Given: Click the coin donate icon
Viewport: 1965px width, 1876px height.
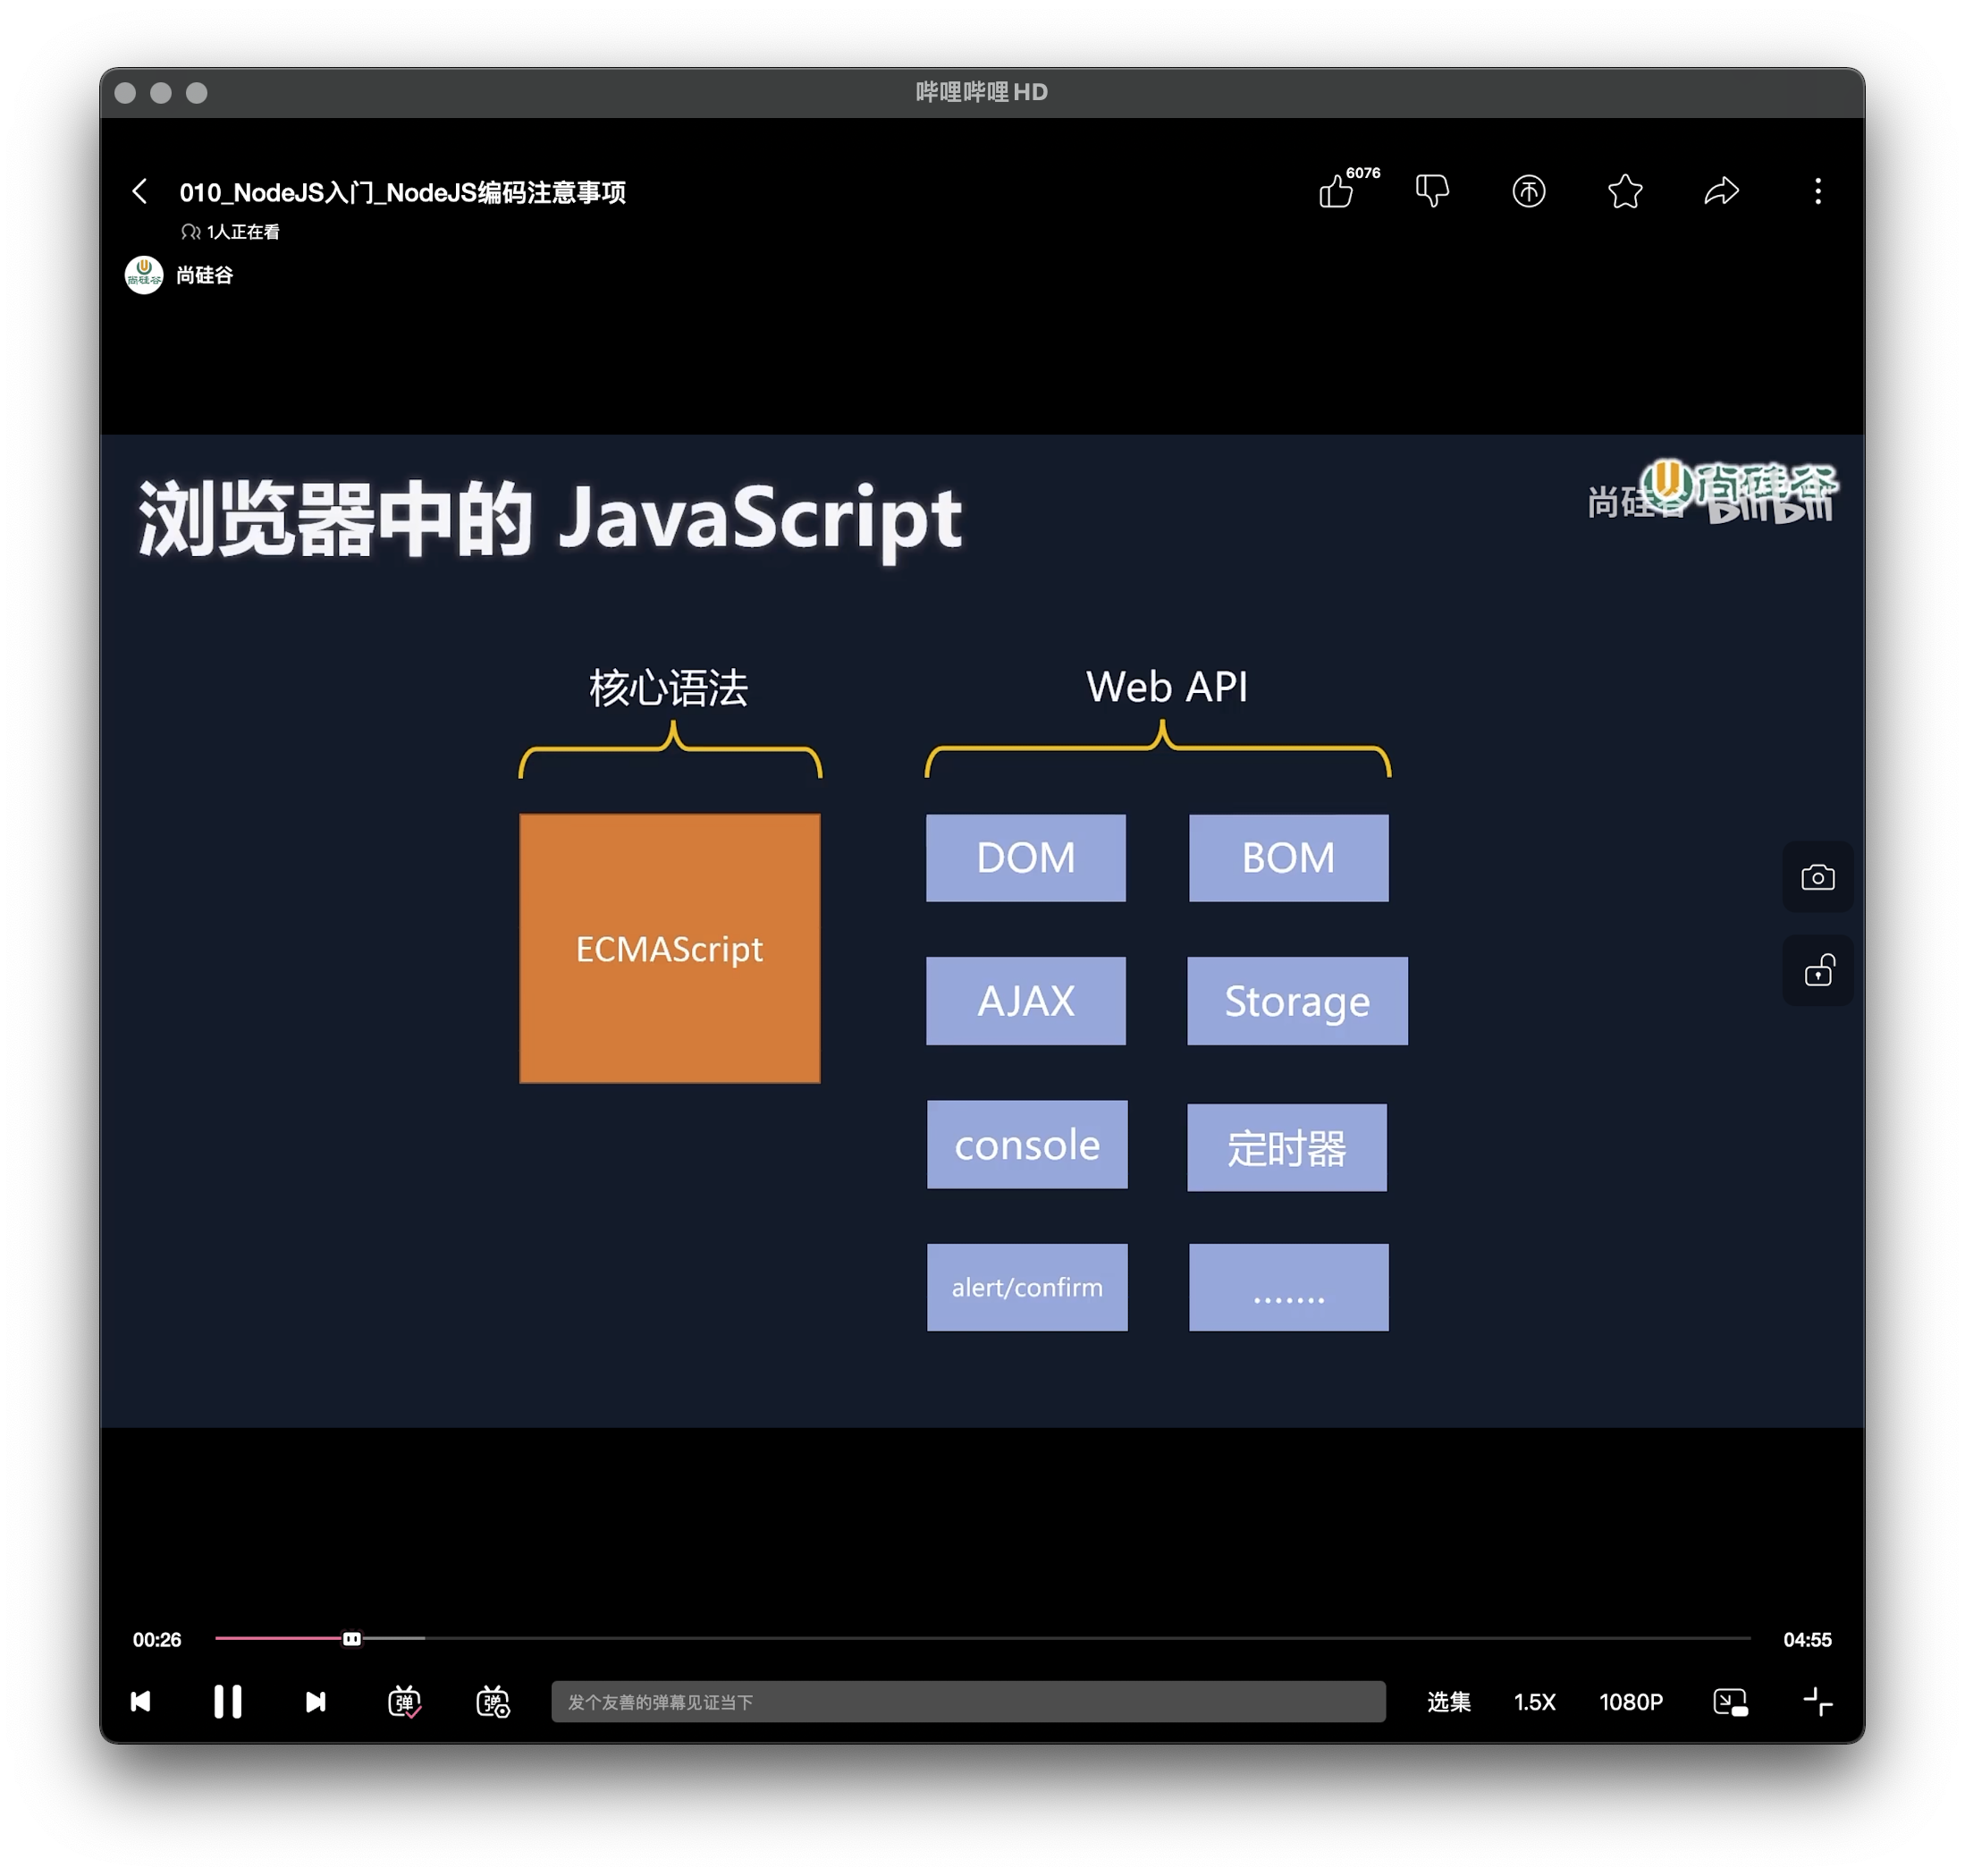Looking at the screenshot, I should (x=1528, y=191).
